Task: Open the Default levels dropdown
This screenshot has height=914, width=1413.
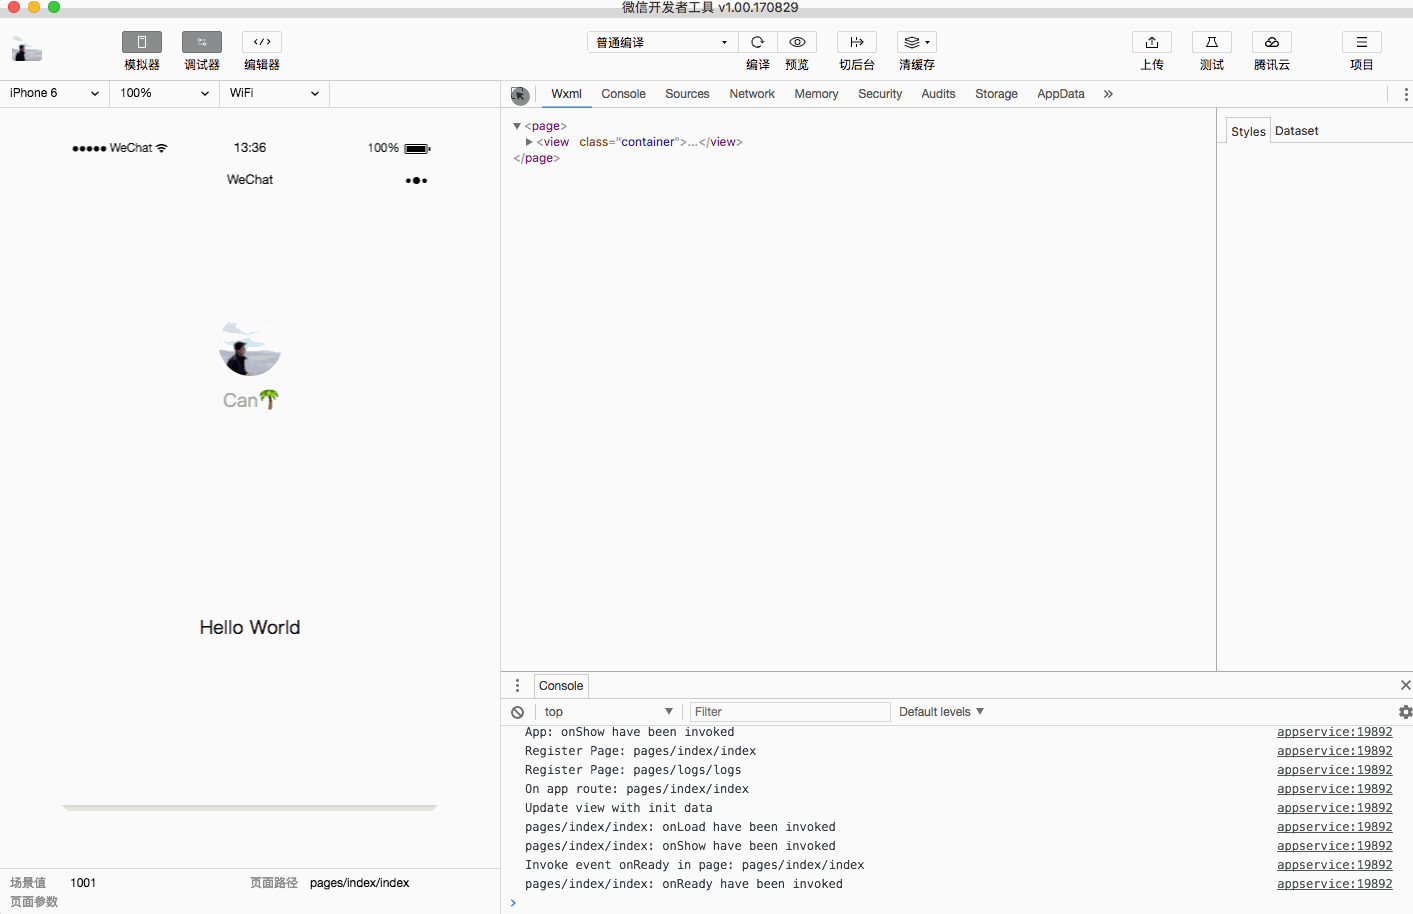Action: pyautogui.click(x=941, y=712)
